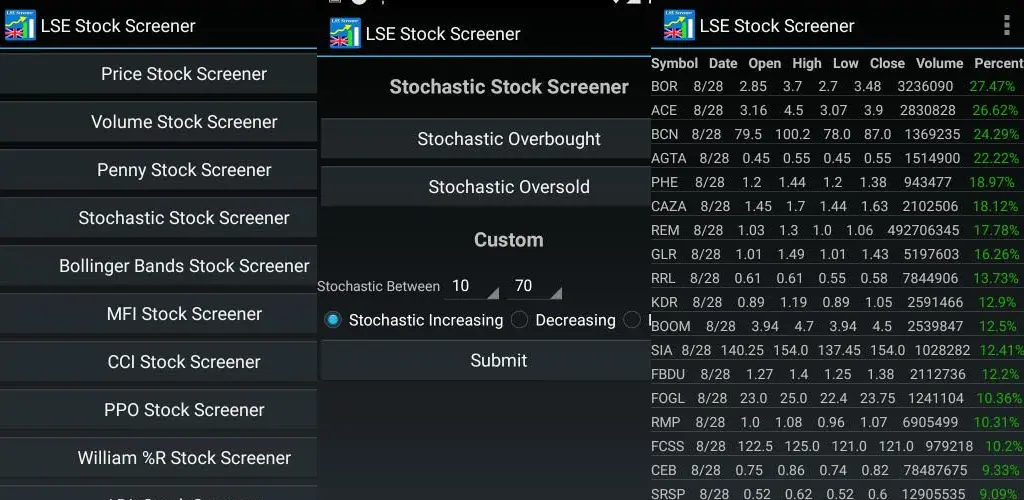The width and height of the screenshot is (1024, 500).
Task: Tap close price 154.0 in SIA row
Action: 888,351
